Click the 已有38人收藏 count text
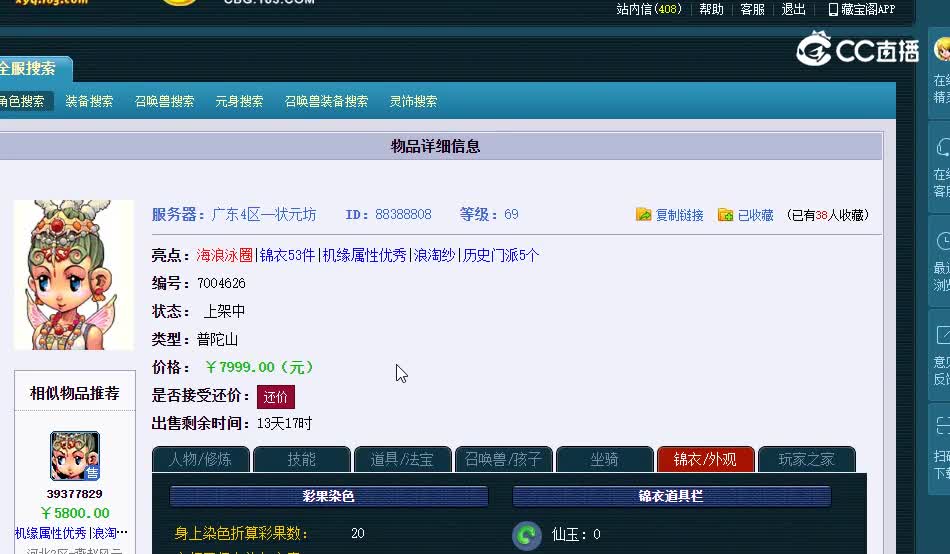 (x=828, y=215)
